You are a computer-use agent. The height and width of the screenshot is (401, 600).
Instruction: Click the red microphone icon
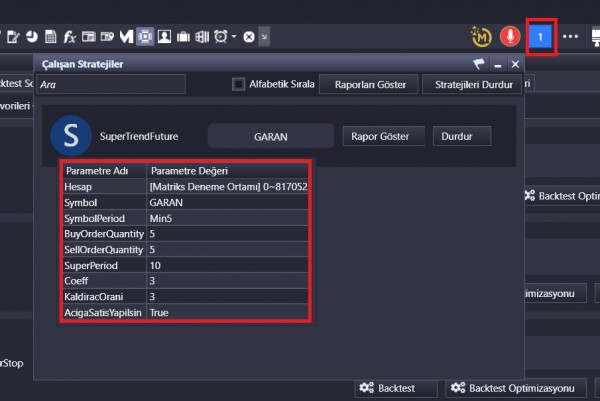click(x=510, y=37)
